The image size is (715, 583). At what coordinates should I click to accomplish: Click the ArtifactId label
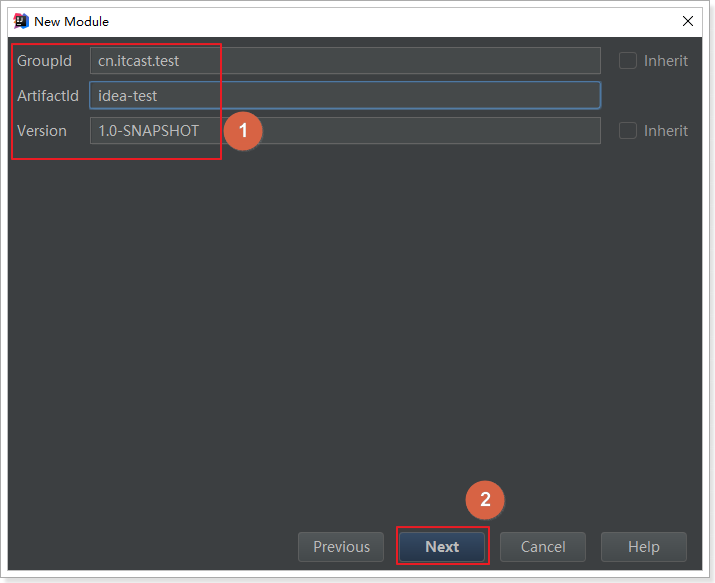point(48,96)
